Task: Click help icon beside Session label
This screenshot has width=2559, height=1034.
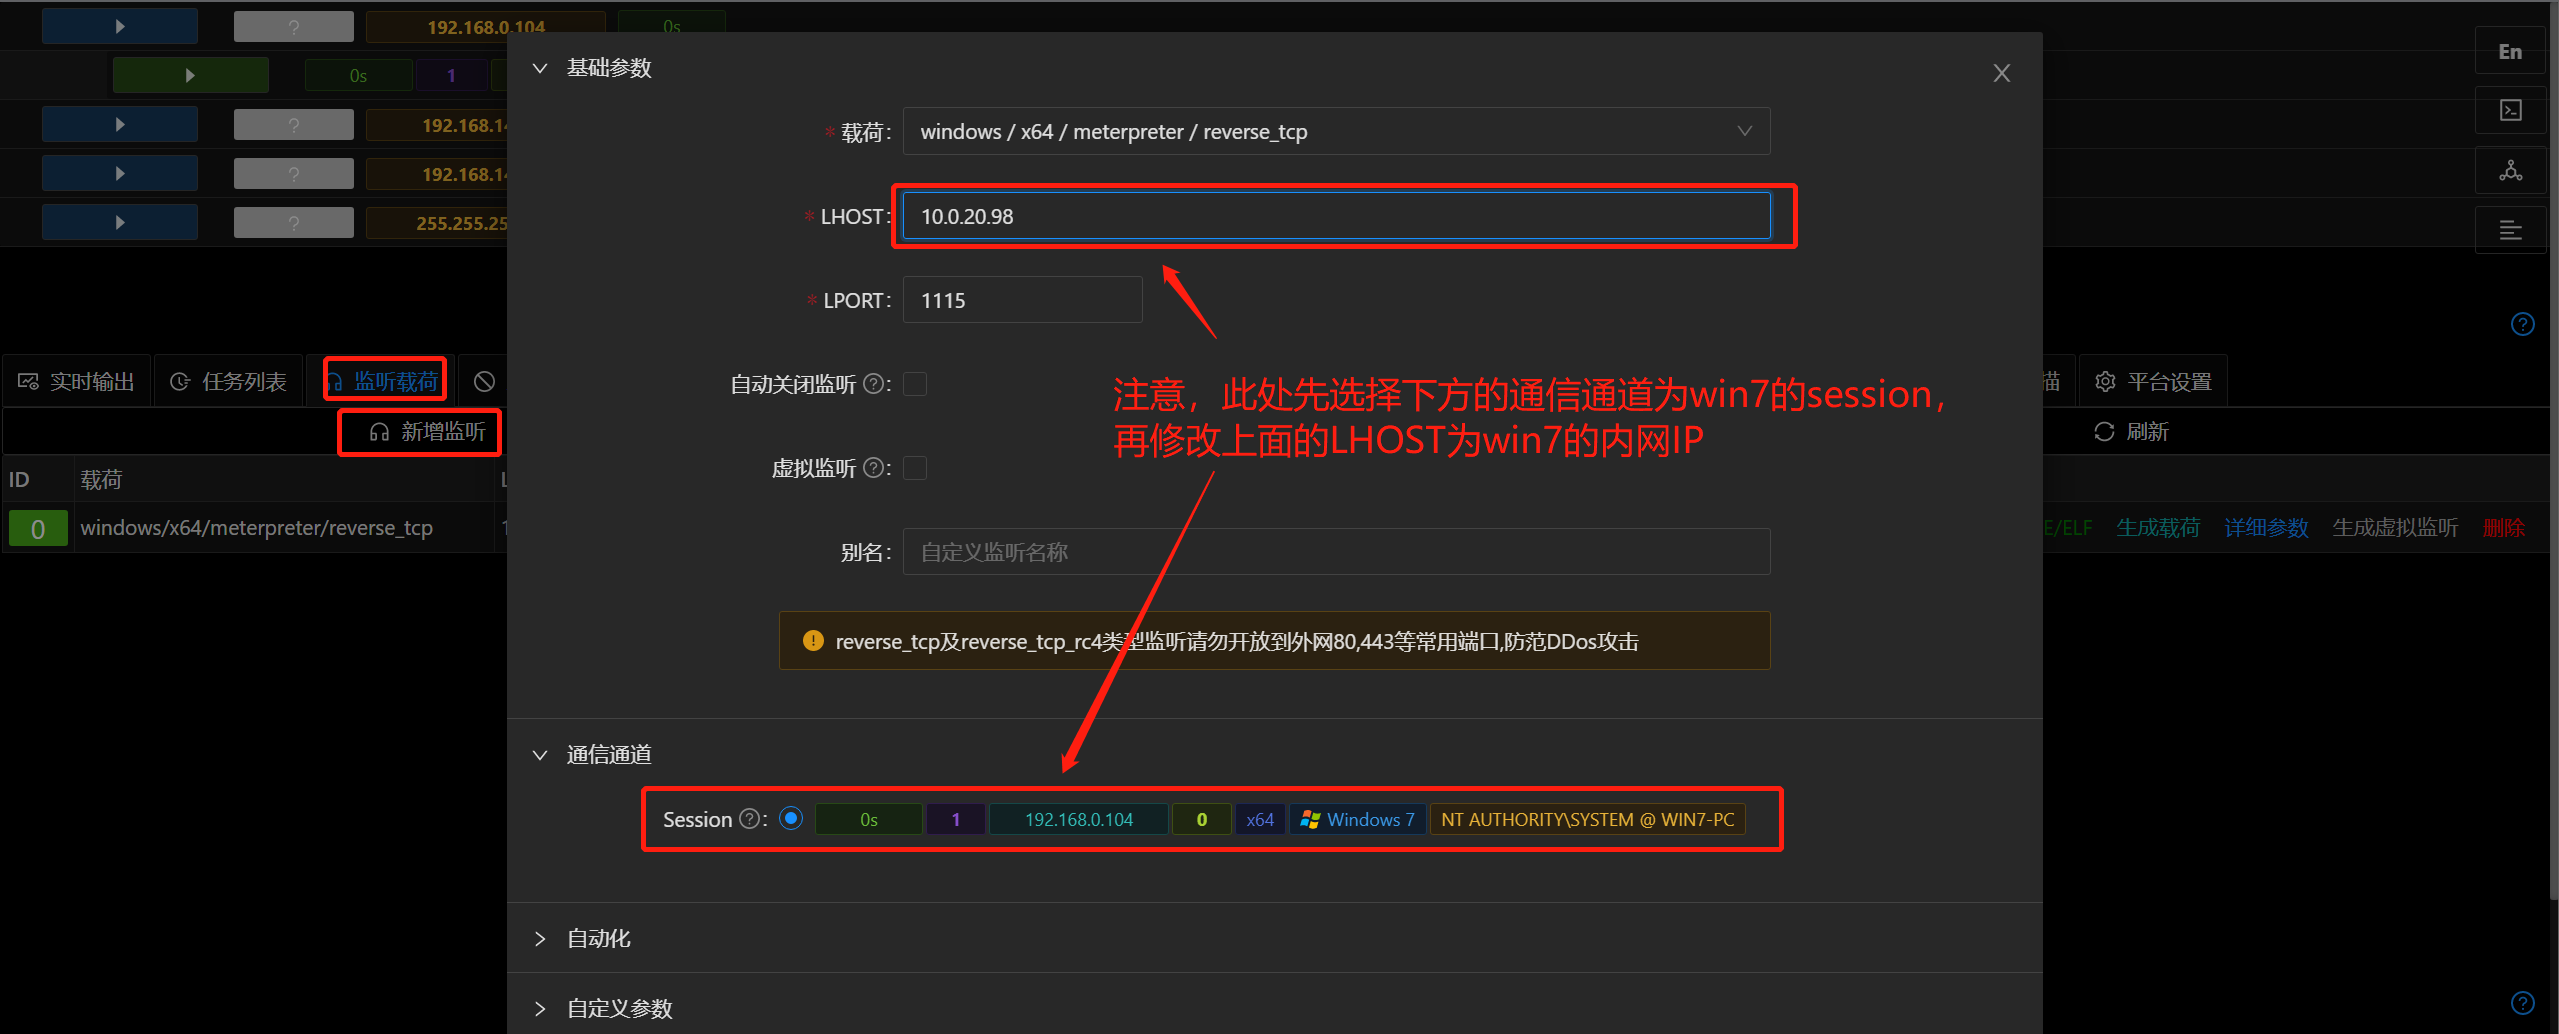Action: coord(749,819)
